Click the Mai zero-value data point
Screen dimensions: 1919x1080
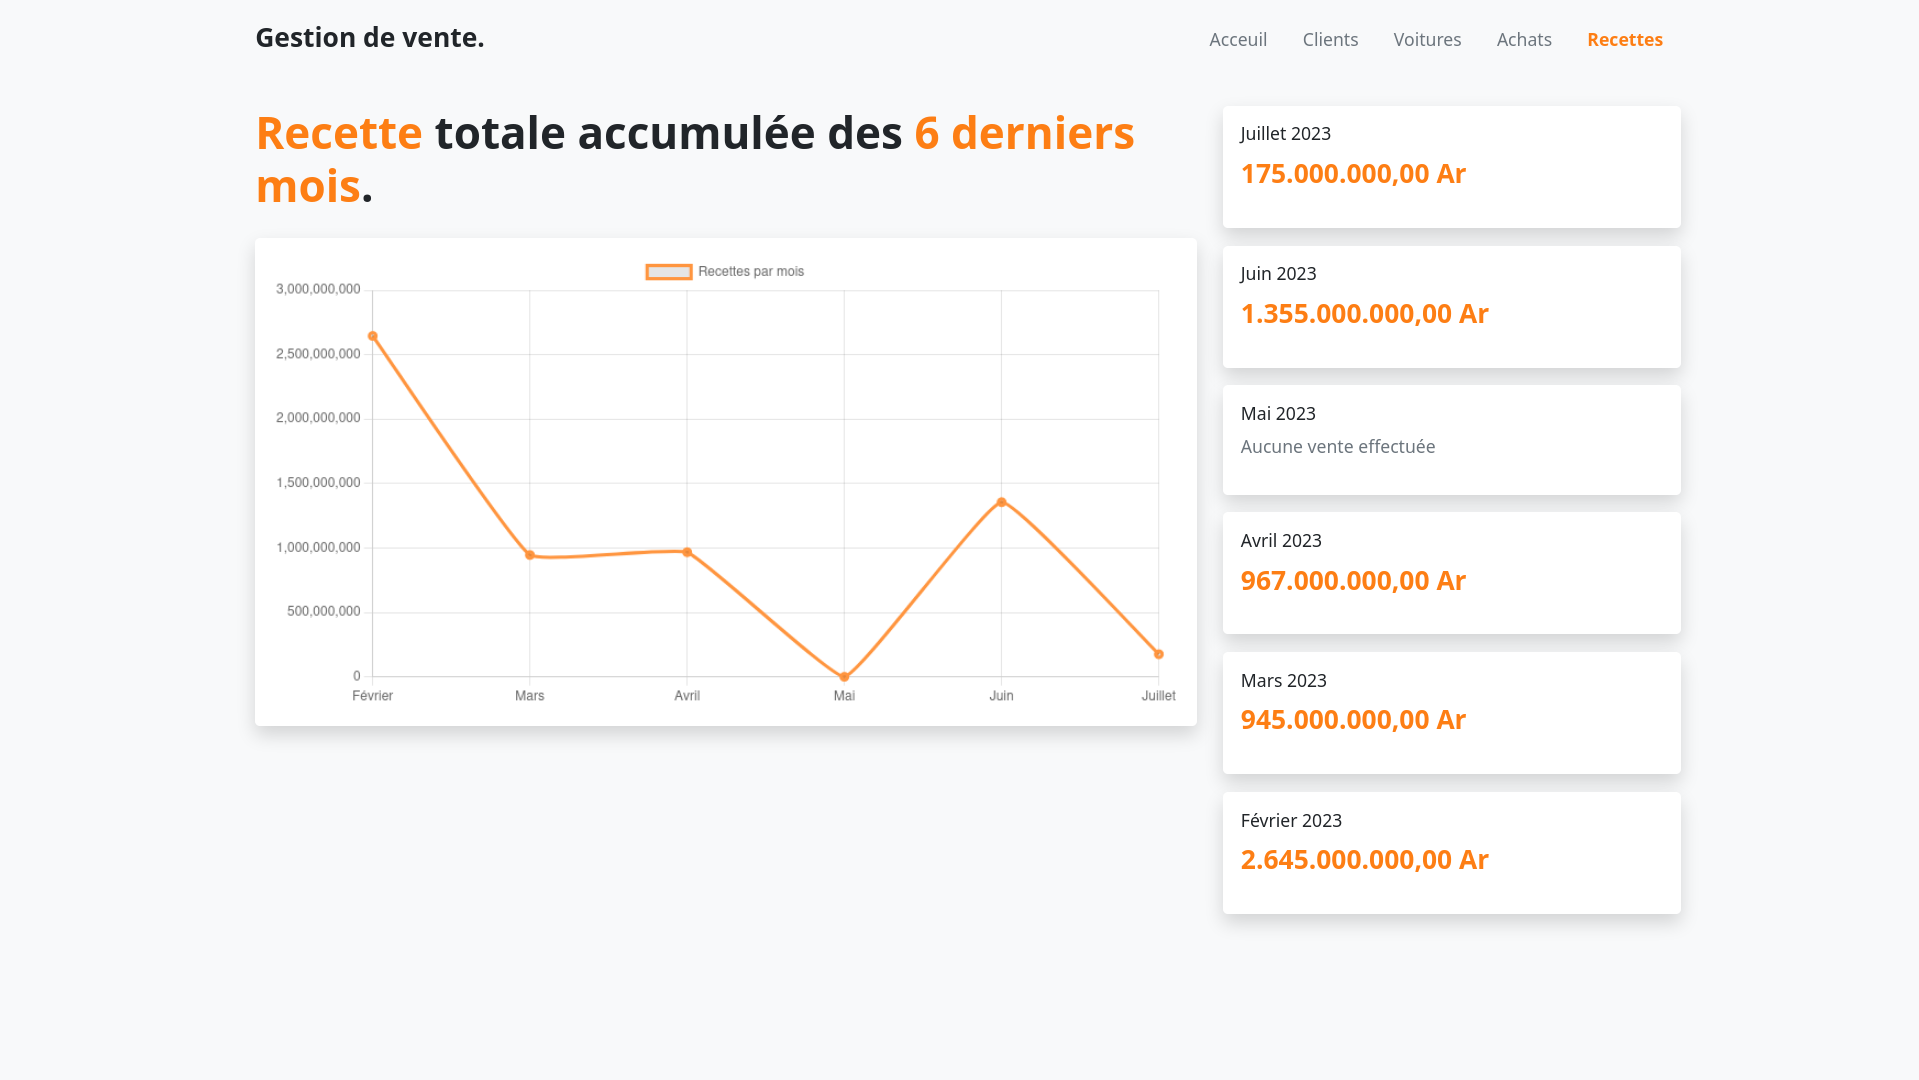[x=844, y=677]
